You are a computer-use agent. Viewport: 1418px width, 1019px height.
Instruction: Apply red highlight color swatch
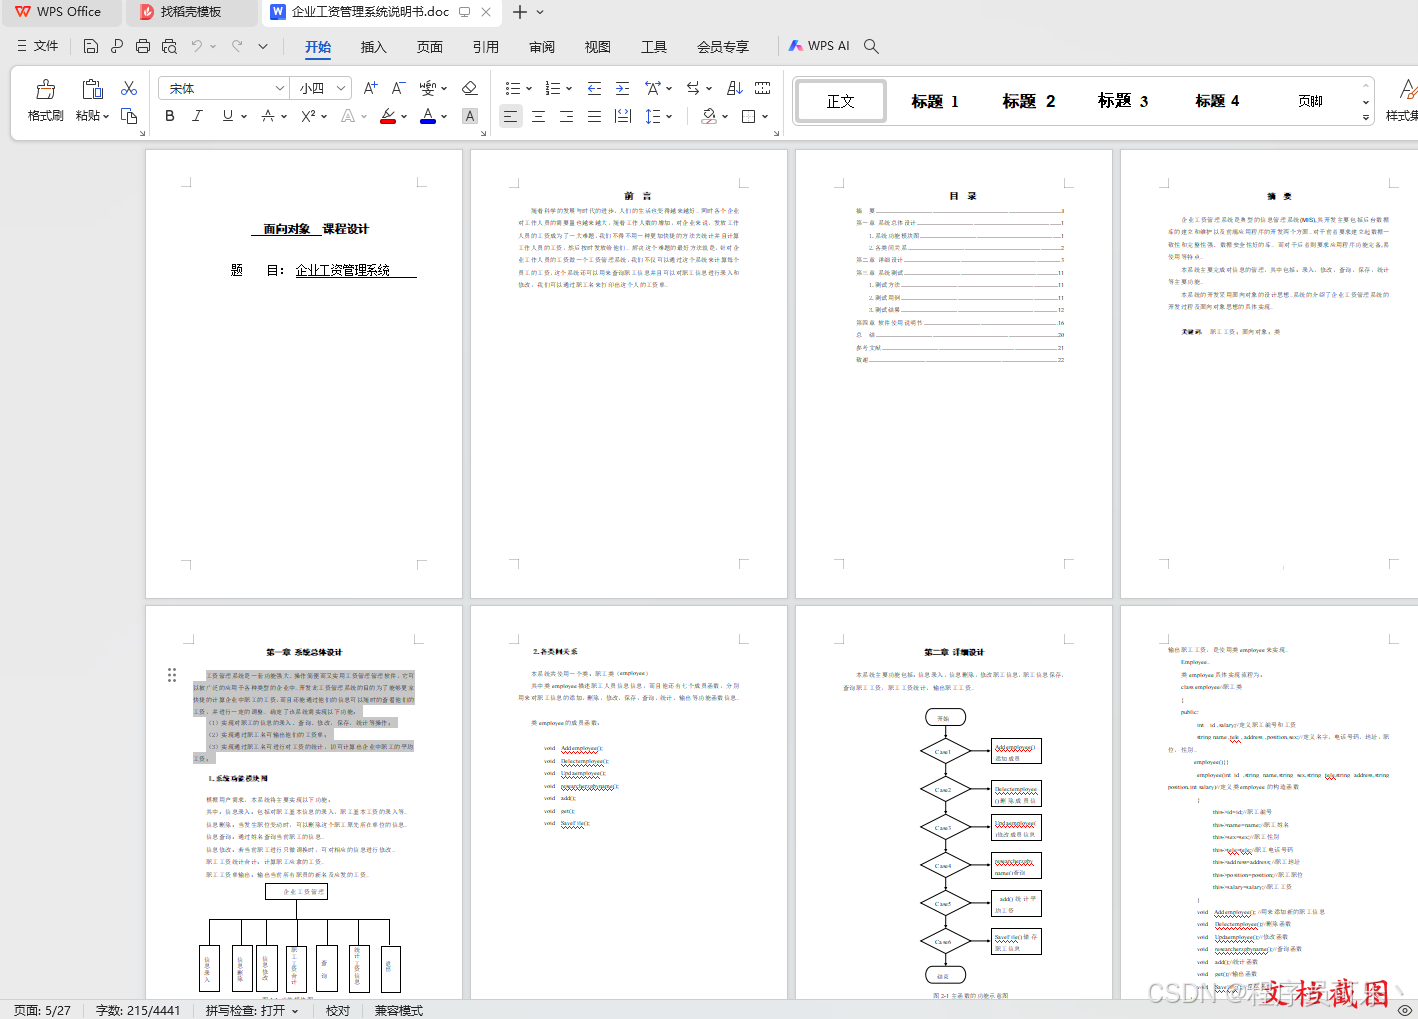[x=388, y=116]
